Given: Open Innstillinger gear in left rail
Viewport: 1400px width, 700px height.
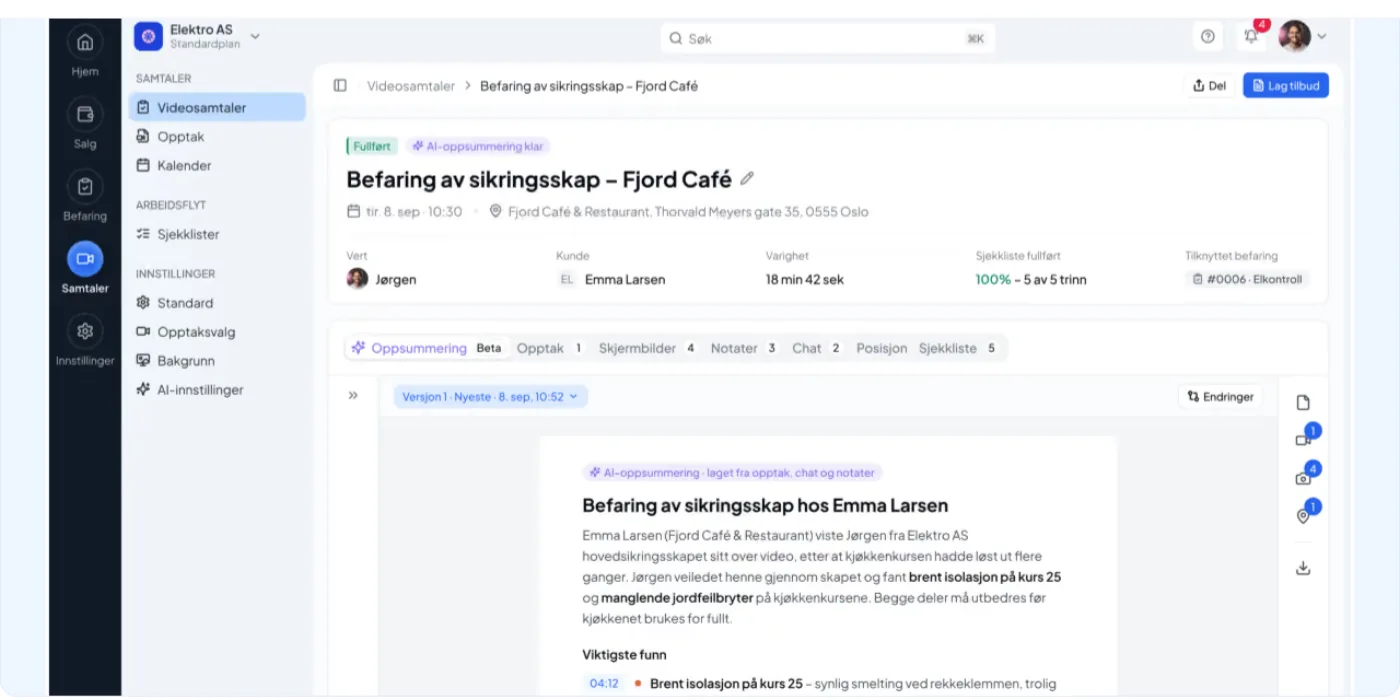Looking at the screenshot, I should (85, 331).
